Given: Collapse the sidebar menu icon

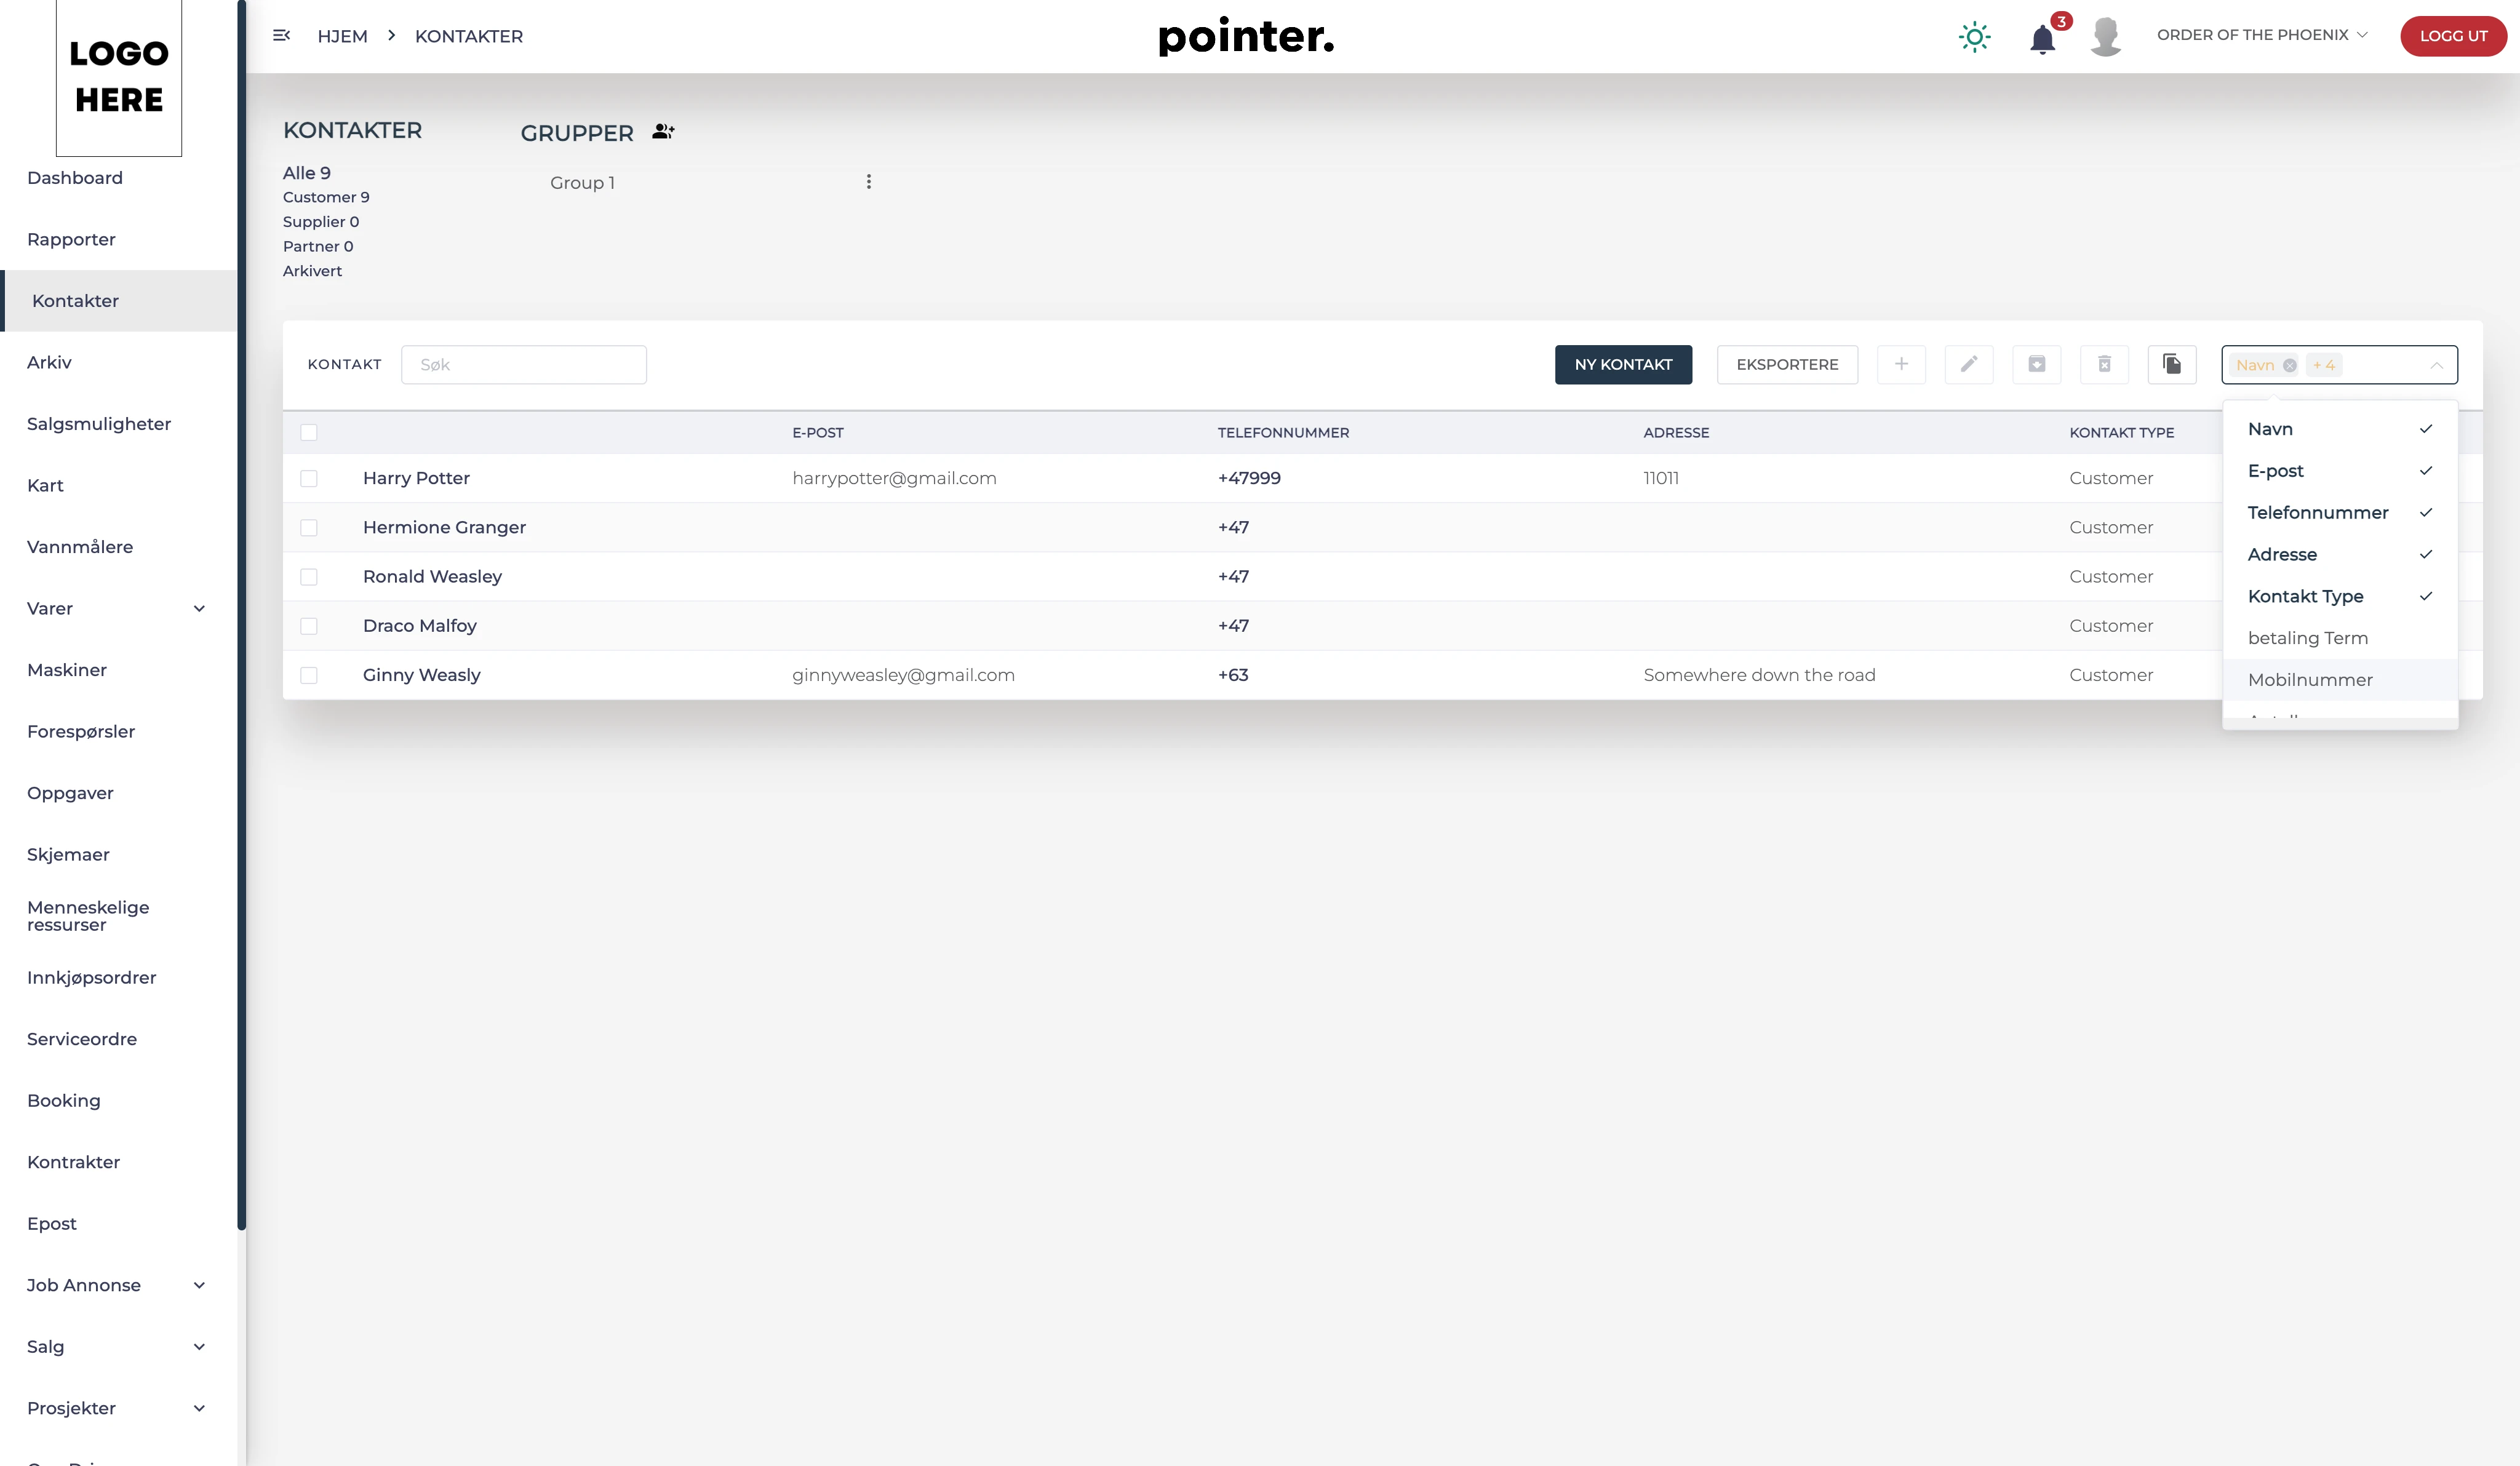Looking at the screenshot, I should (281, 35).
